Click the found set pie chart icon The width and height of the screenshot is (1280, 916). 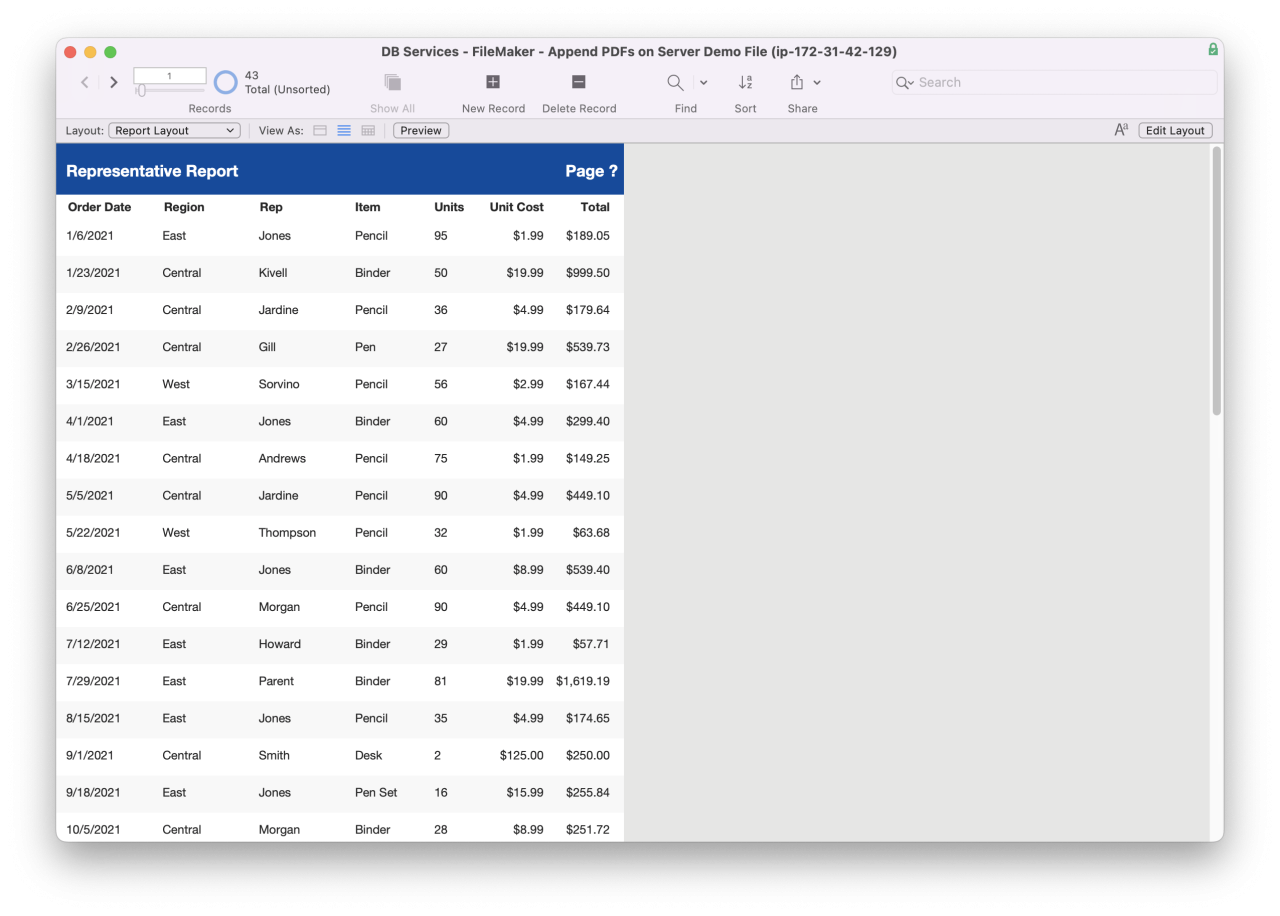(x=226, y=82)
